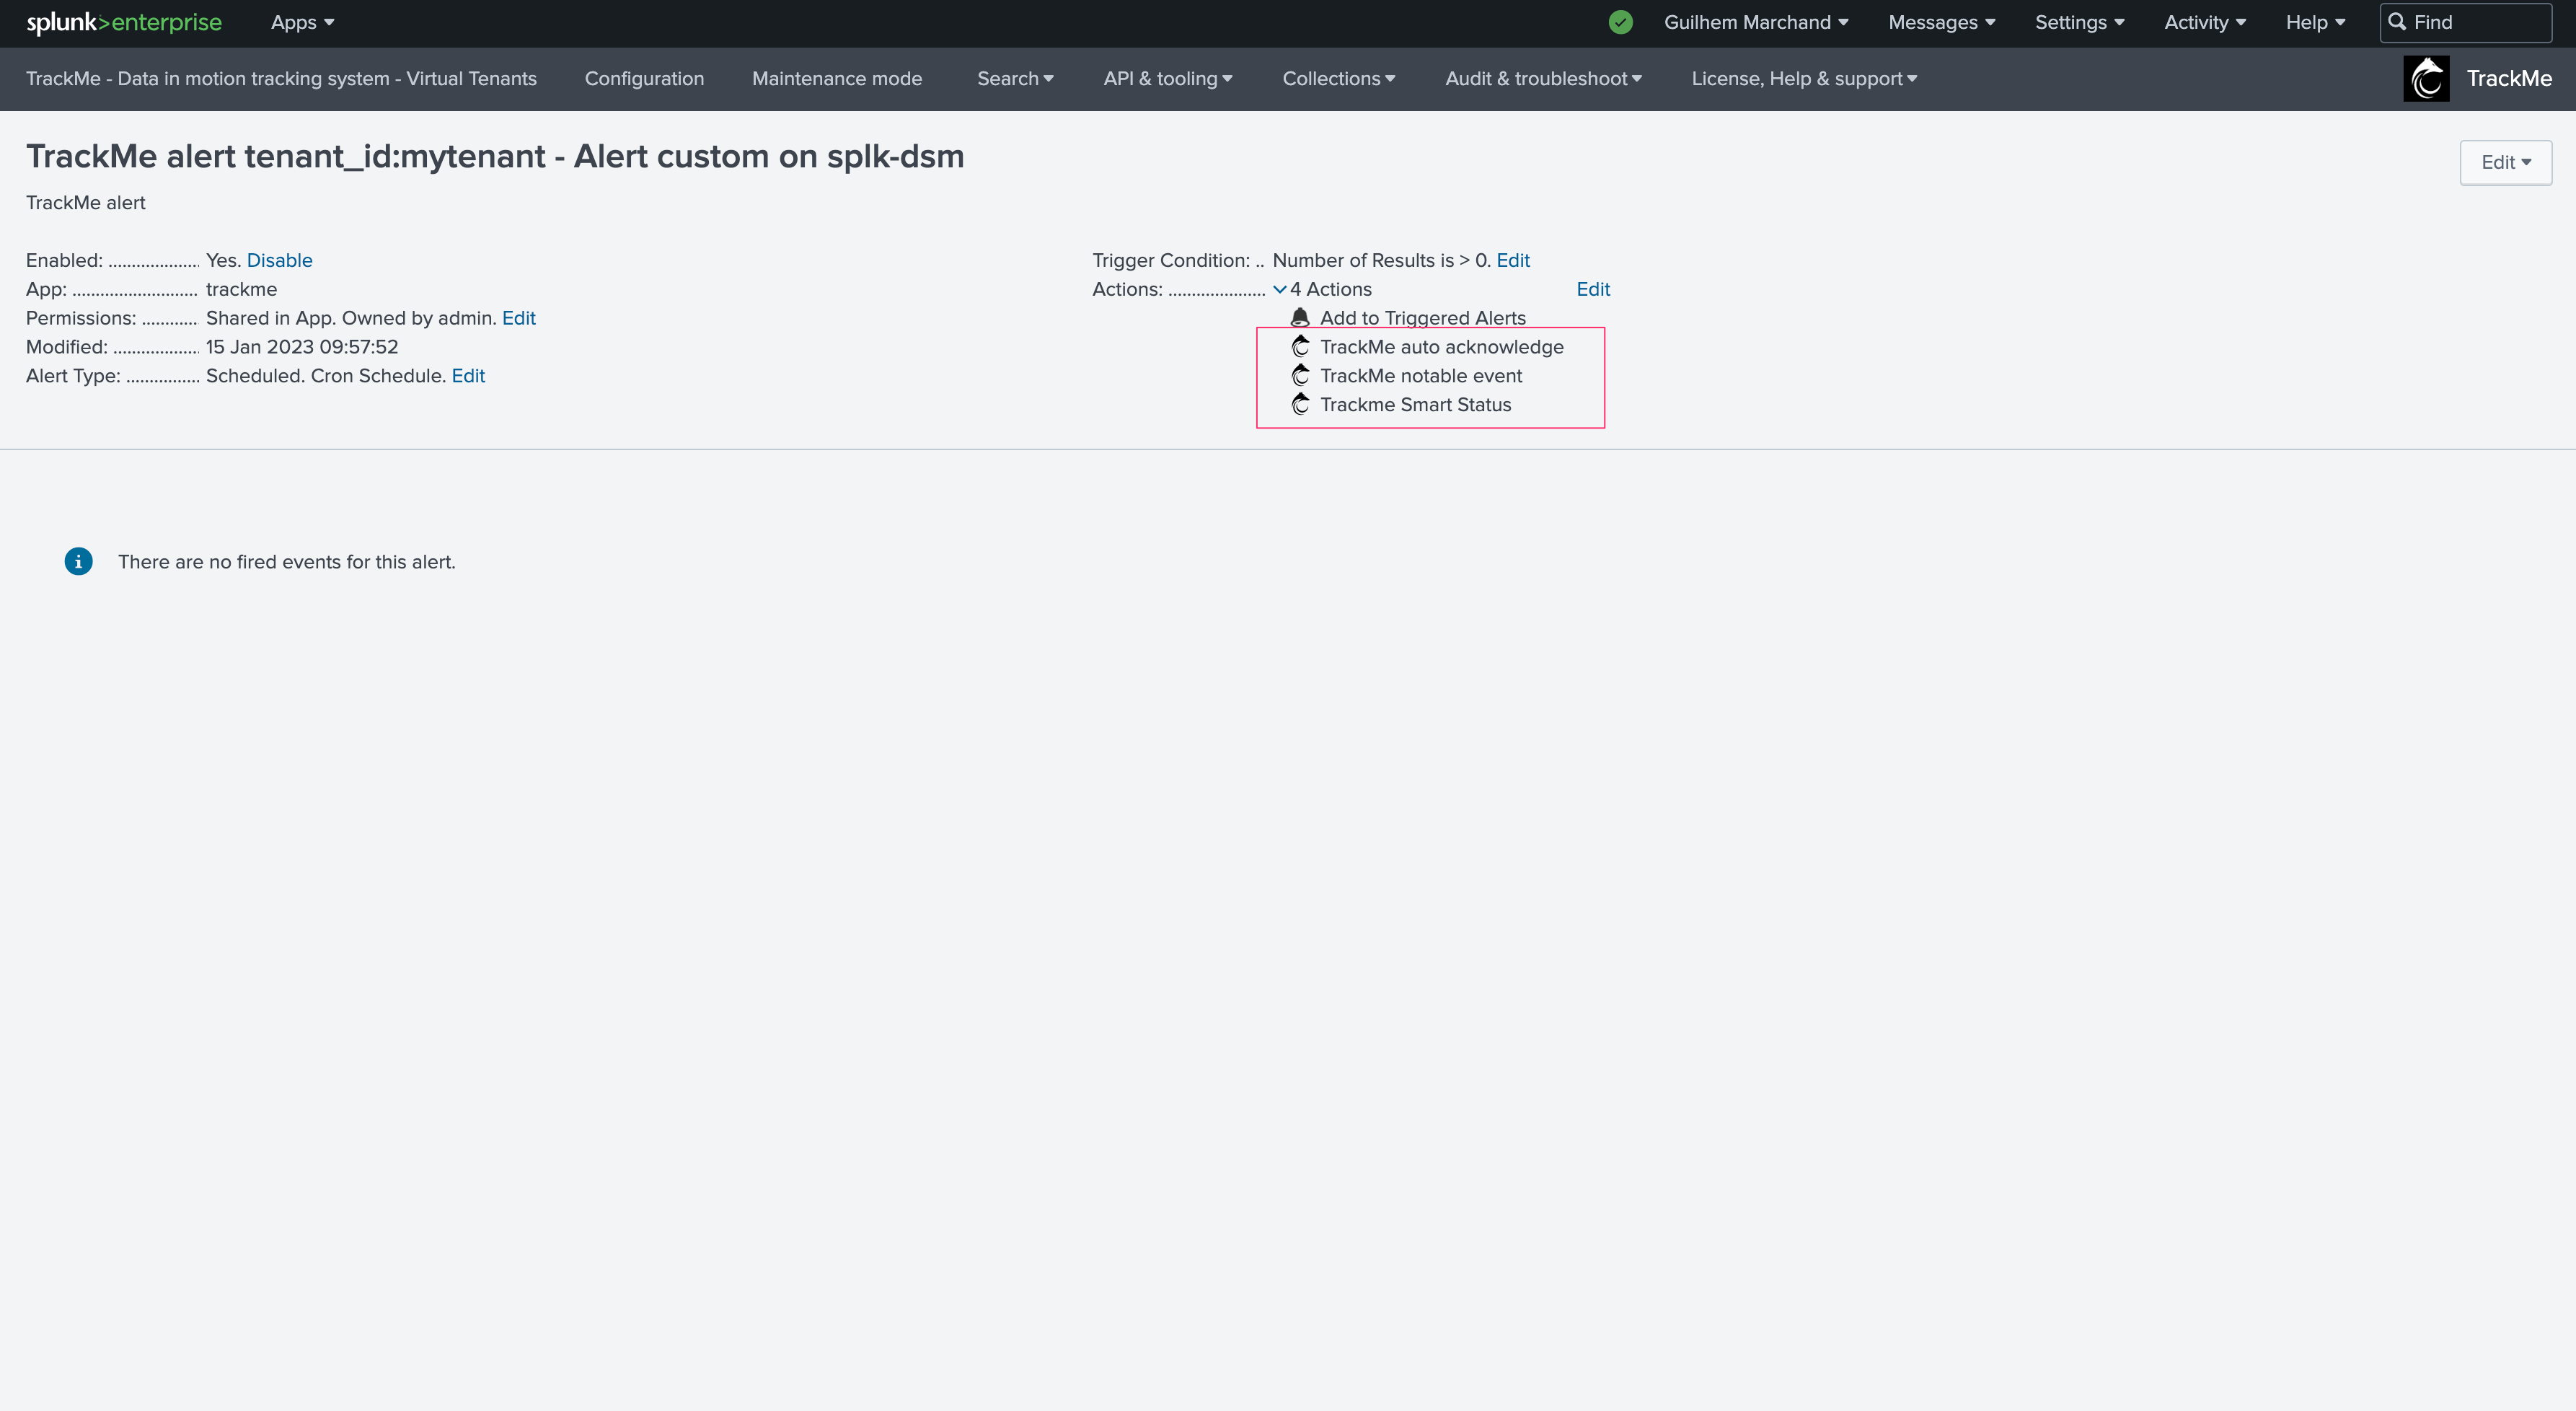Open the Settings menu in the top bar
The width and height of the screenshot is (2576, 1411).
2078,22
